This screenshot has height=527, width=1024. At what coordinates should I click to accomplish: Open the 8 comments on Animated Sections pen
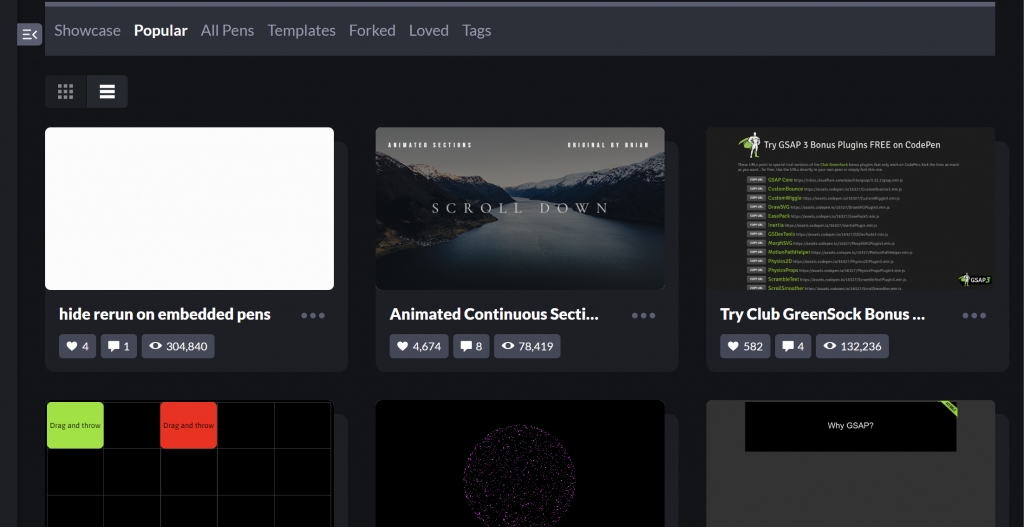point(471,346)
